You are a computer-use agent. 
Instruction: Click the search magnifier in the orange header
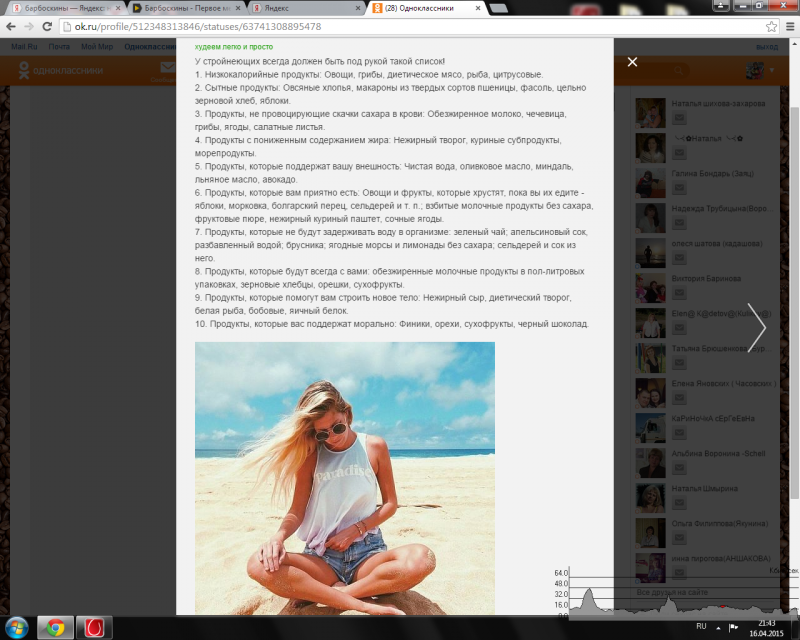coord(679,70)
